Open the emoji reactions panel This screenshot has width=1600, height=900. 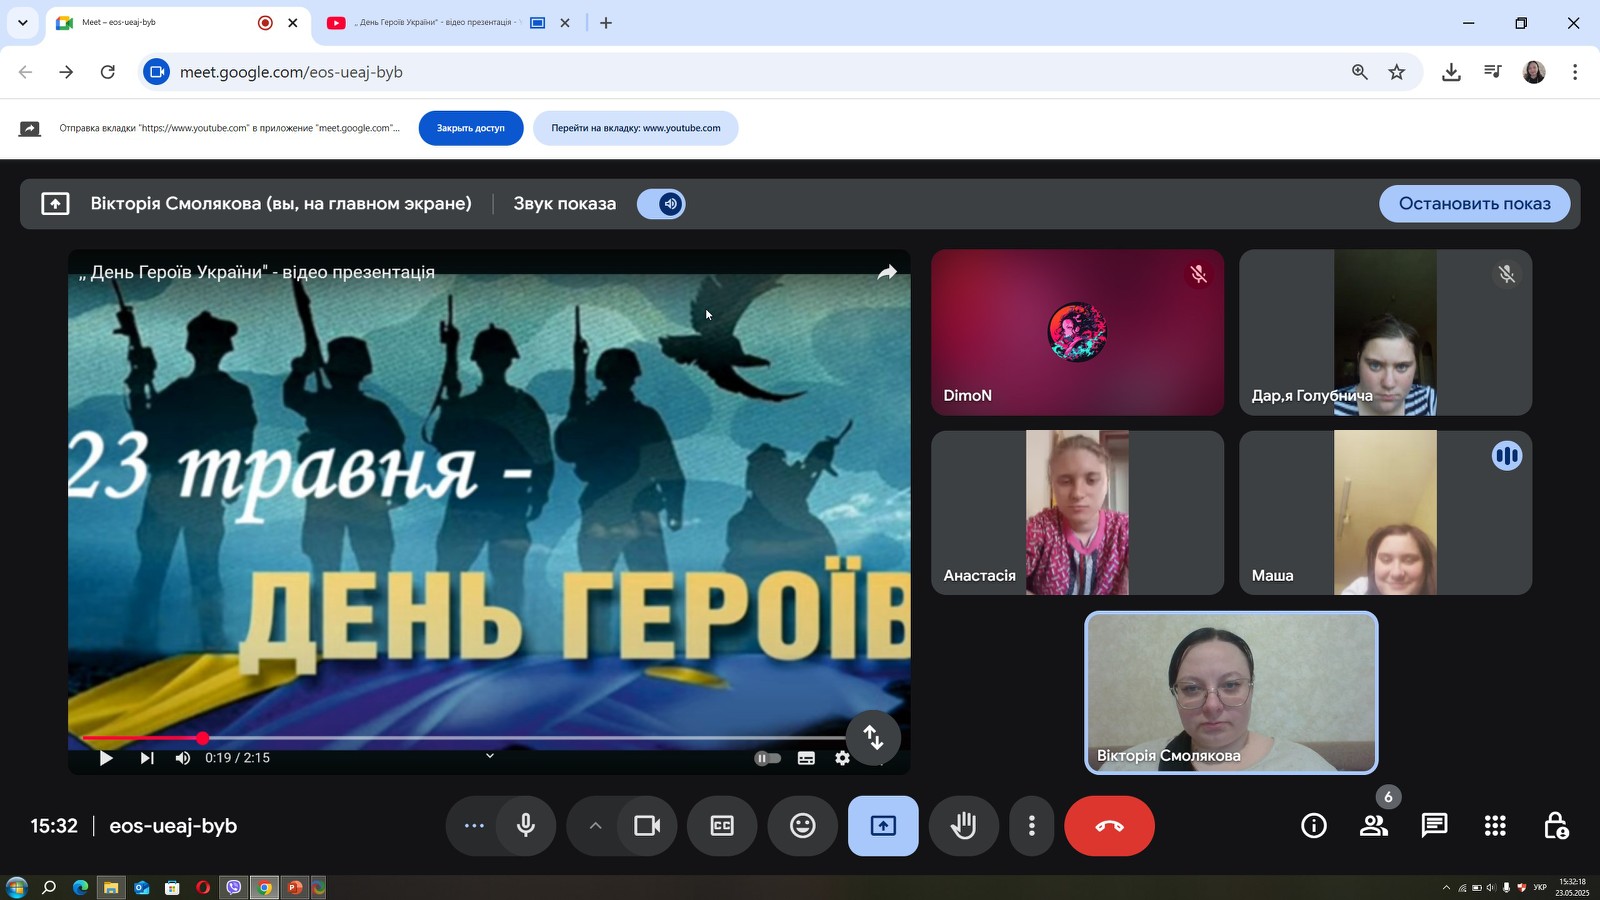click(803, 826)
